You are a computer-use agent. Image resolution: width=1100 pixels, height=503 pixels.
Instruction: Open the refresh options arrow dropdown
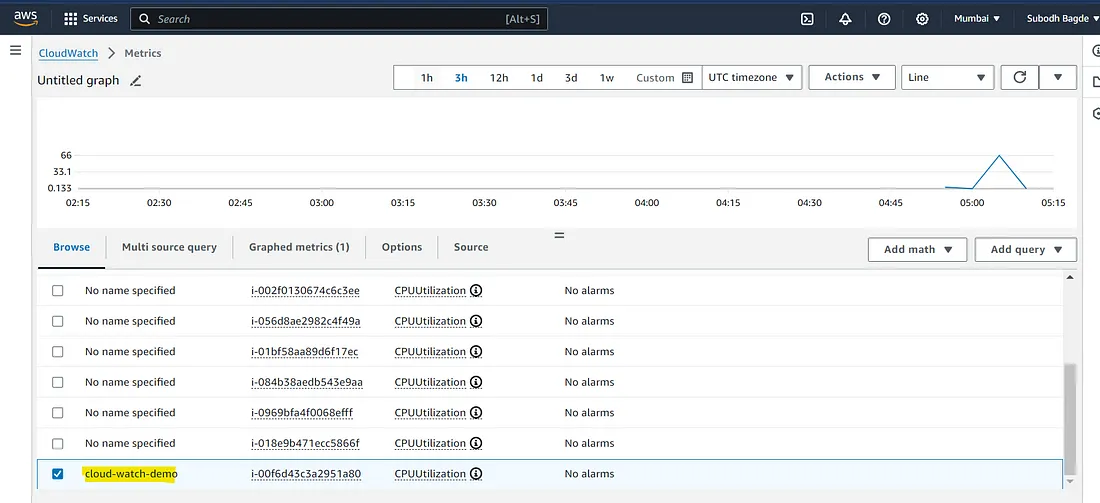point(1058,77)
